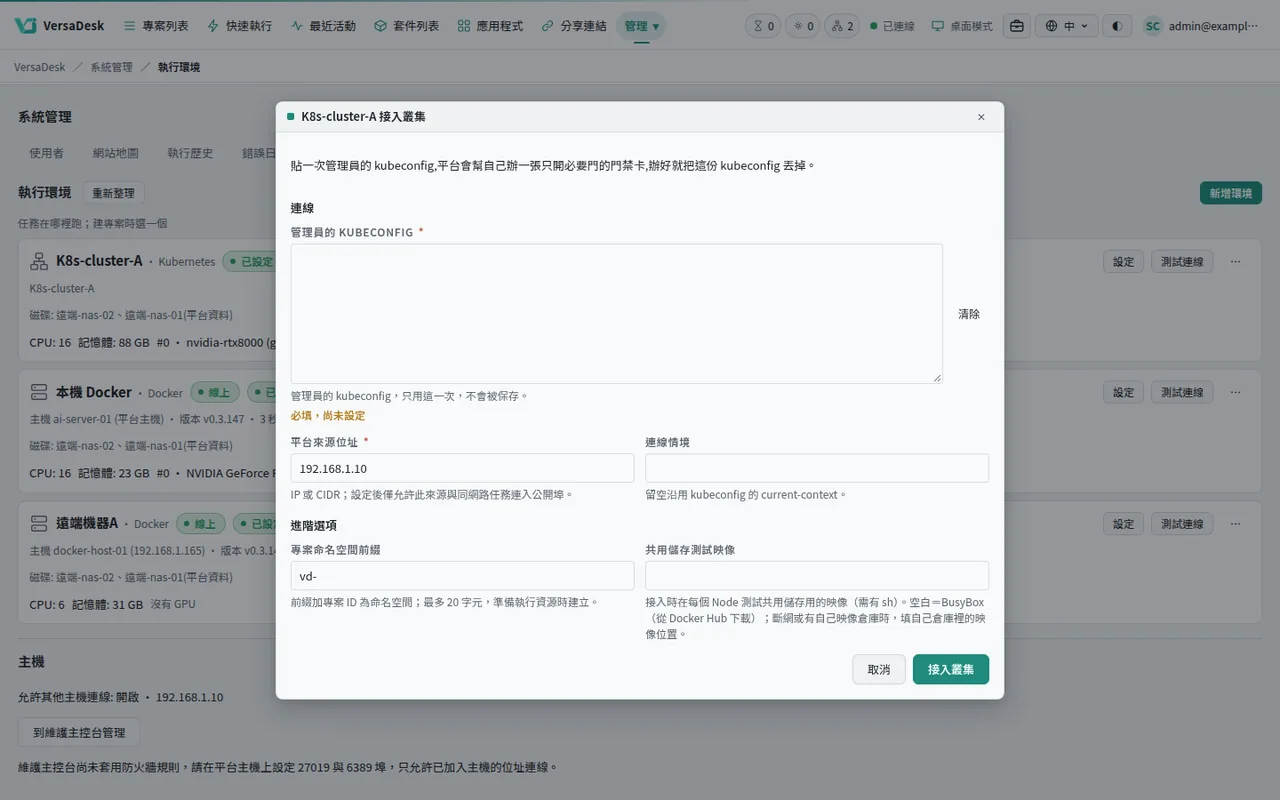Open the 專案列表 project list

point(155,26)
